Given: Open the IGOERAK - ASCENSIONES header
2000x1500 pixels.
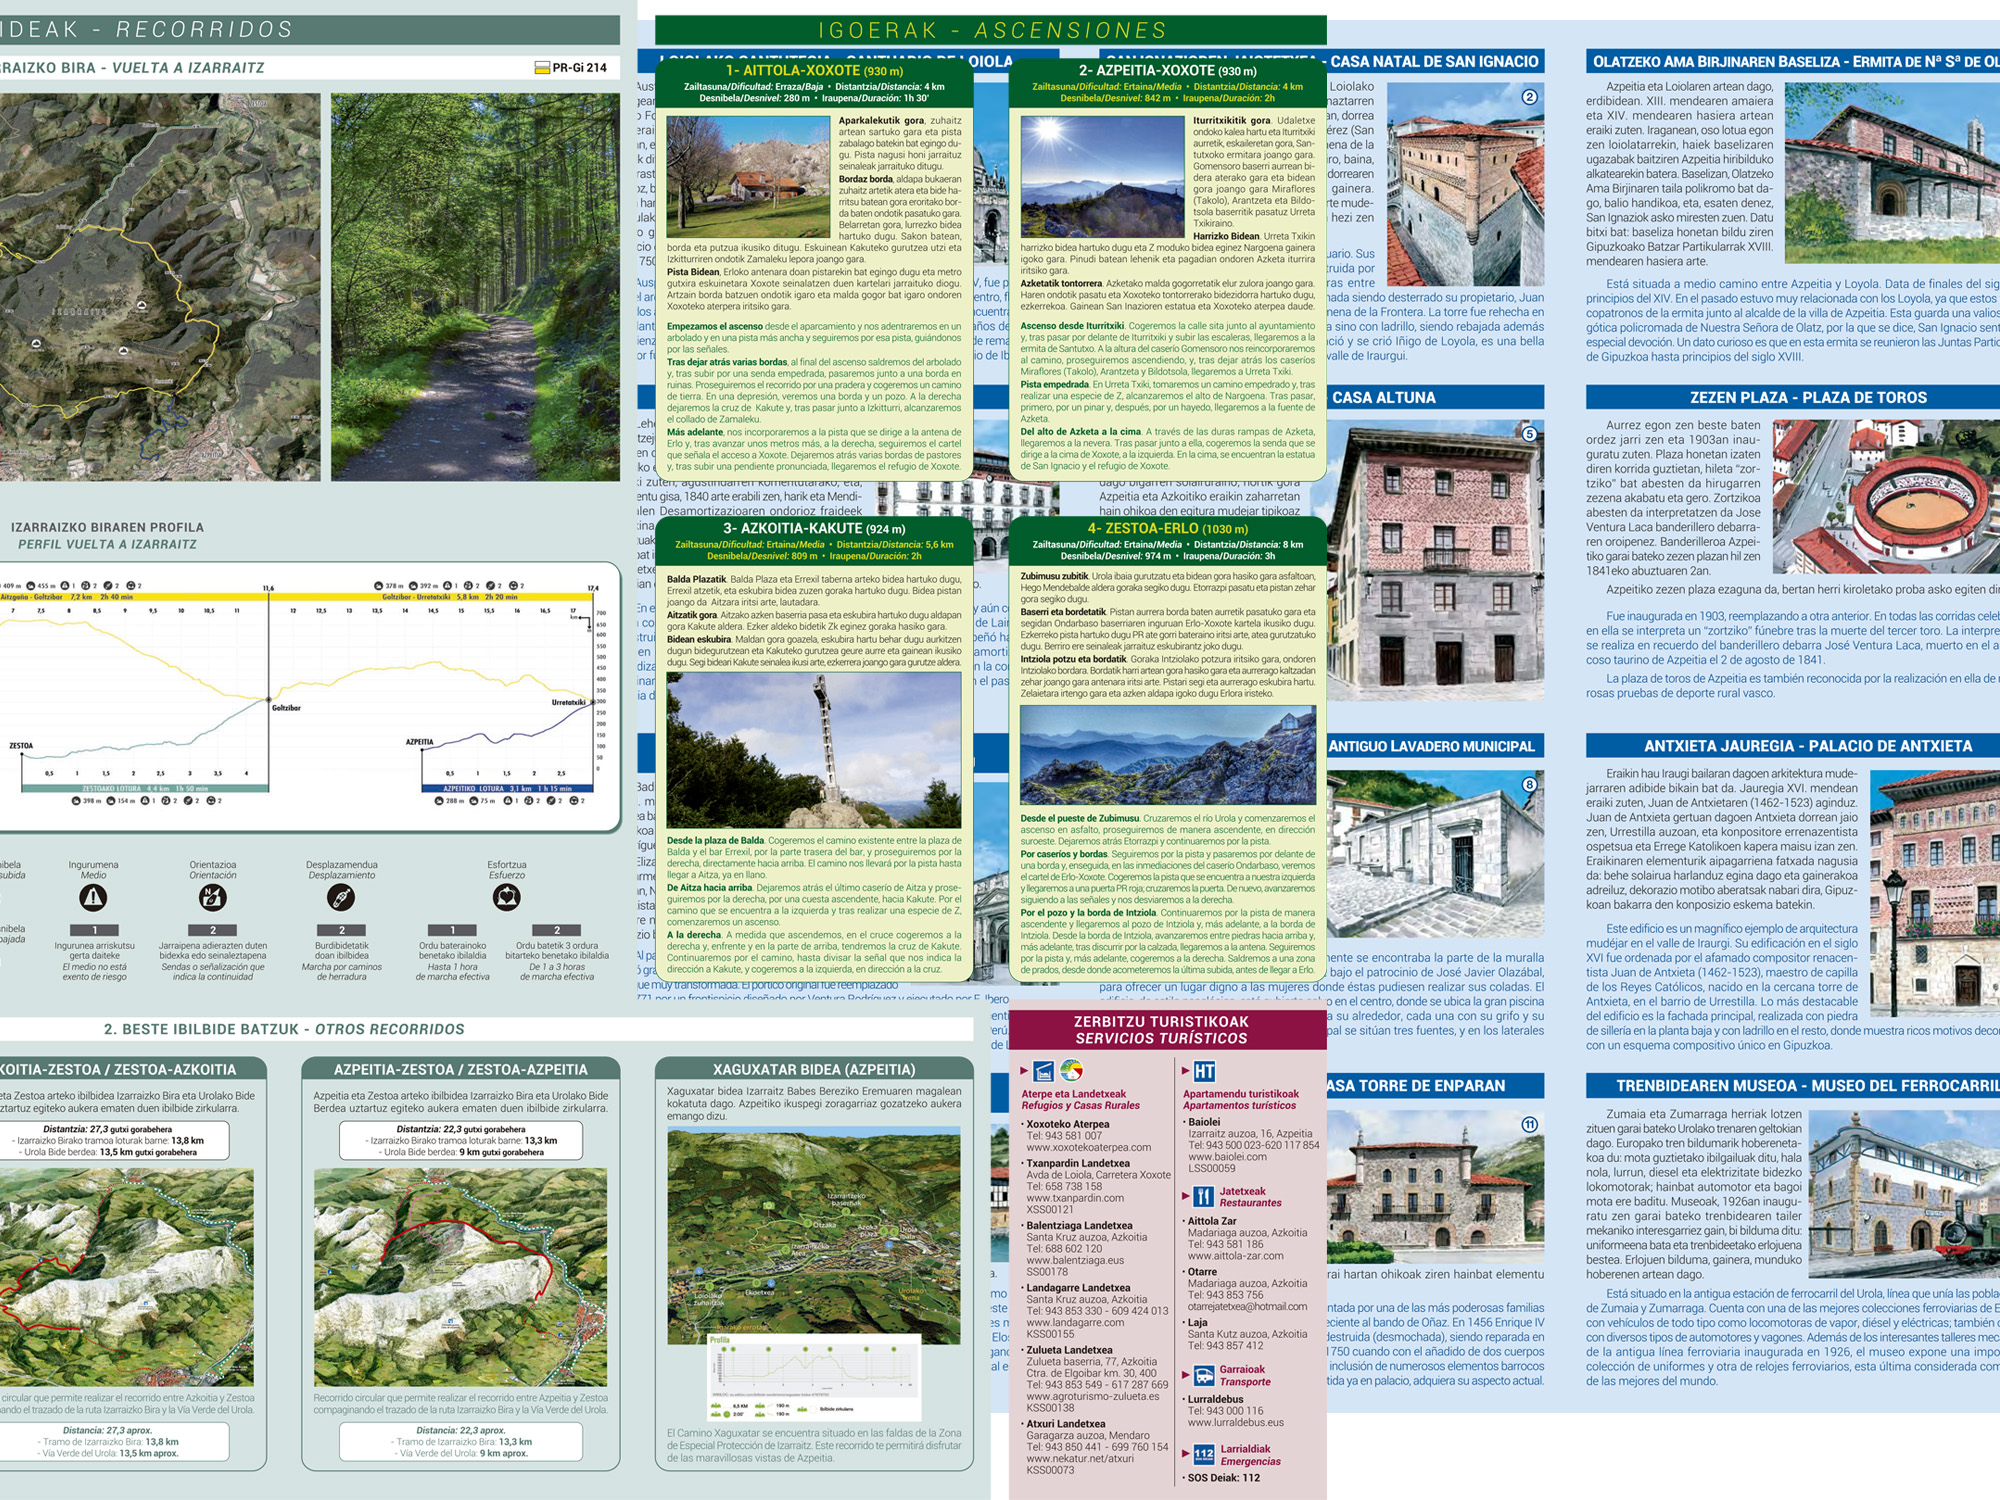Looking at the screenshot, I should [990, 30].
